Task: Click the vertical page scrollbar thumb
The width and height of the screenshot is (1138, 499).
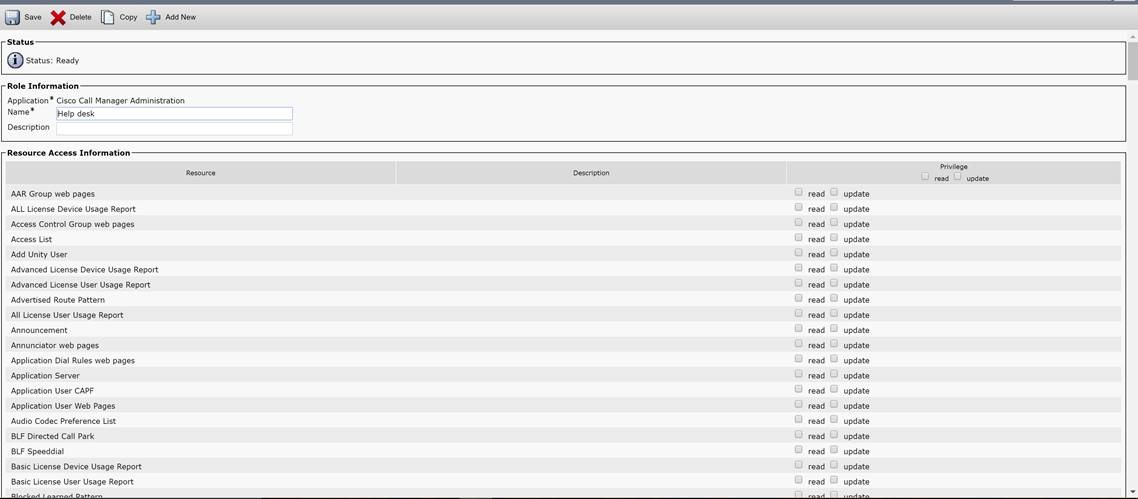Action: (1132, 62)
